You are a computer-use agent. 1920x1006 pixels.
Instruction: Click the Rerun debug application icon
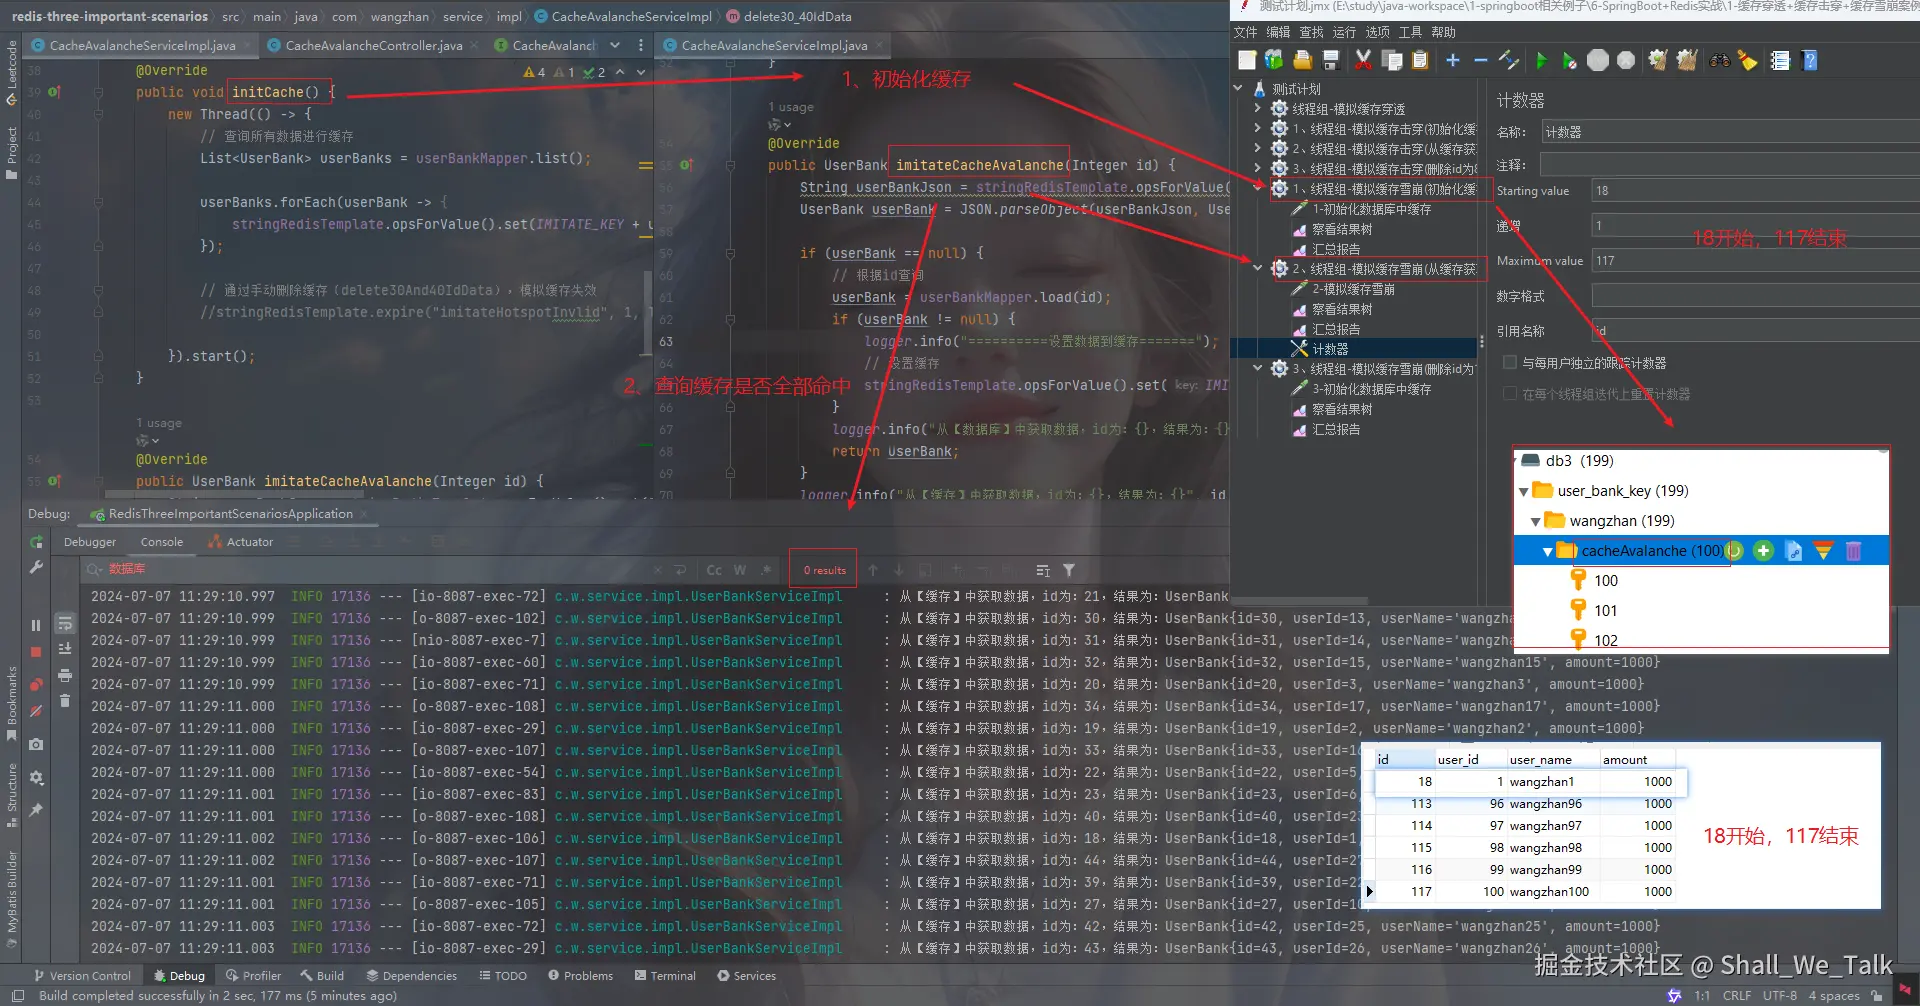click(36, 542)
